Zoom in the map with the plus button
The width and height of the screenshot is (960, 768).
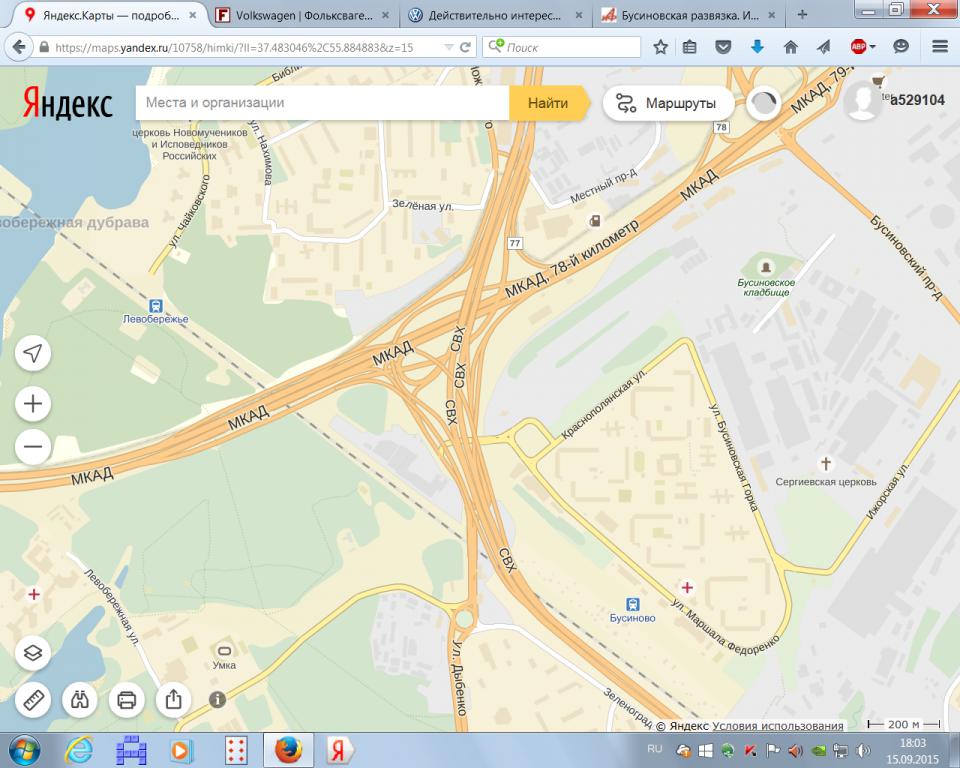(32, 404)
